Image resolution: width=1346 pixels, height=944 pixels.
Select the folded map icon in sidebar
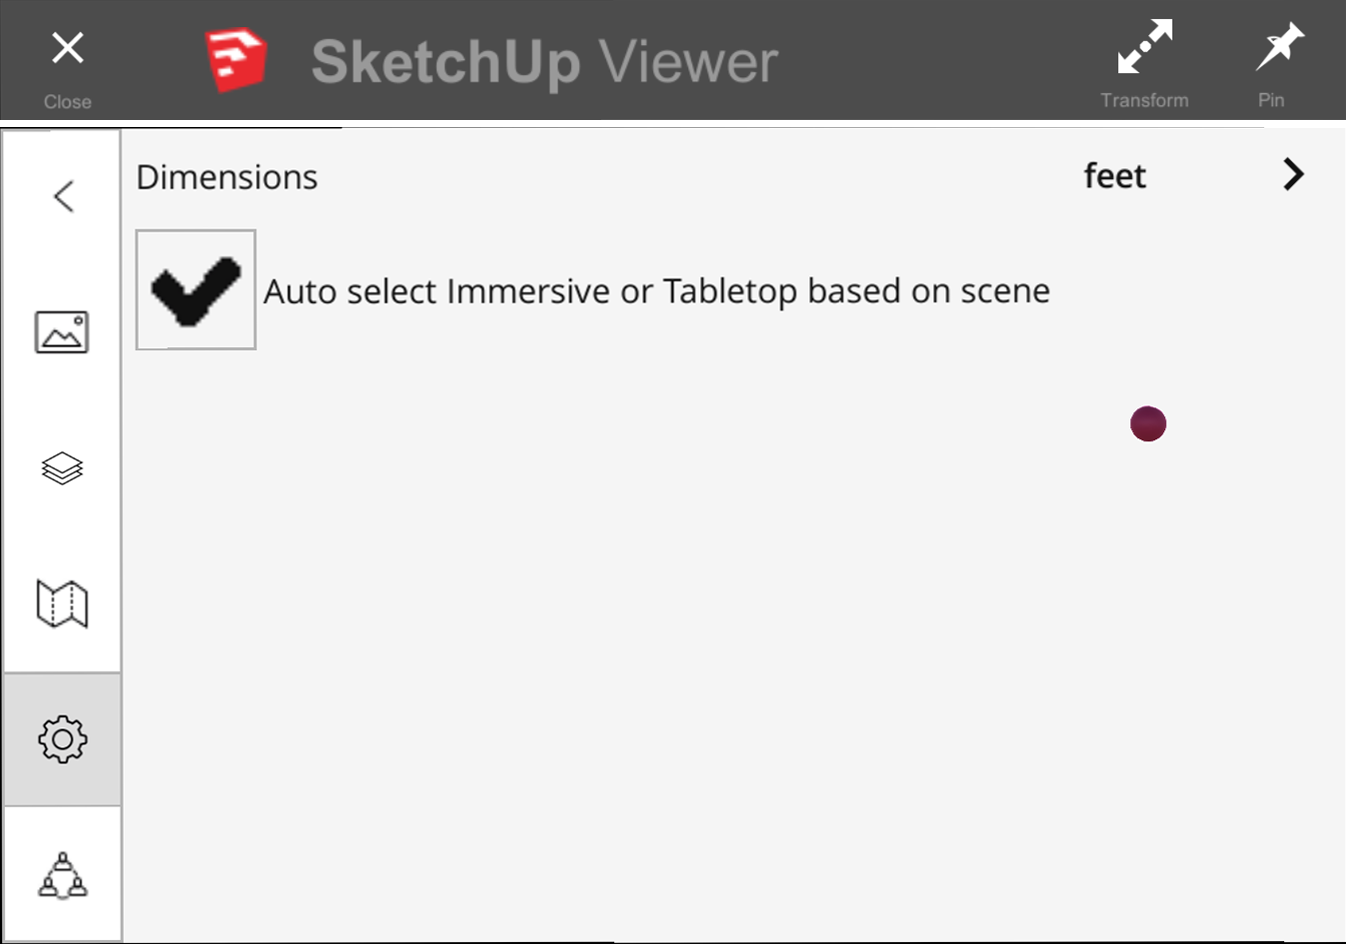(62, 603)
